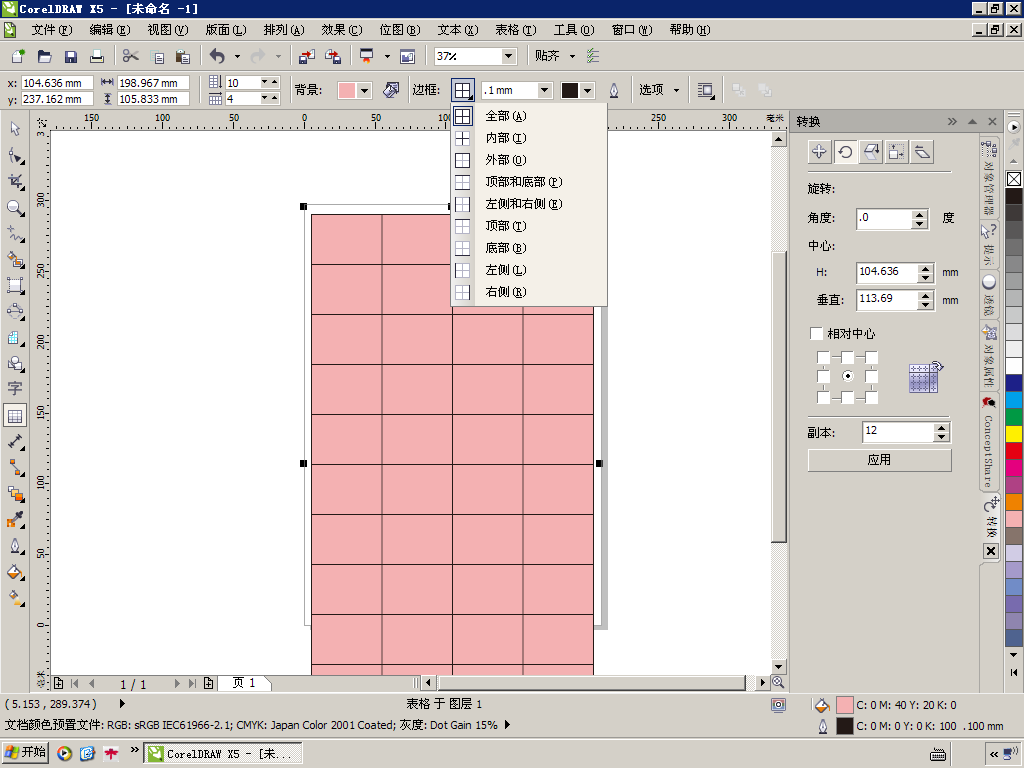
Task: Click the Export icon in the toolbar
Action: point(332,57)
